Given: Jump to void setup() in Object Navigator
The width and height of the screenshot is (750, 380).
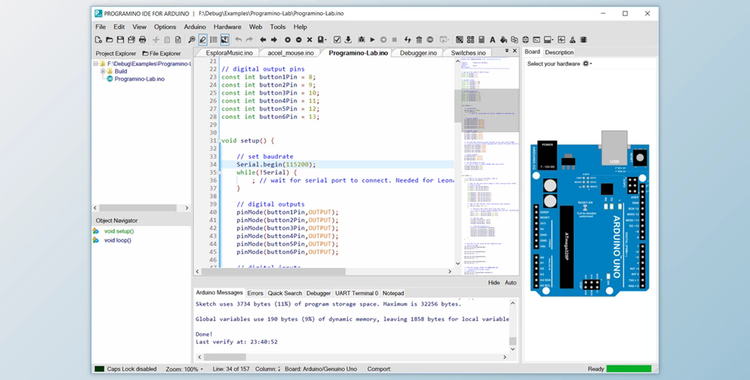Looking at the screenshot, I should pyautogui.click(x=119, y=231).
